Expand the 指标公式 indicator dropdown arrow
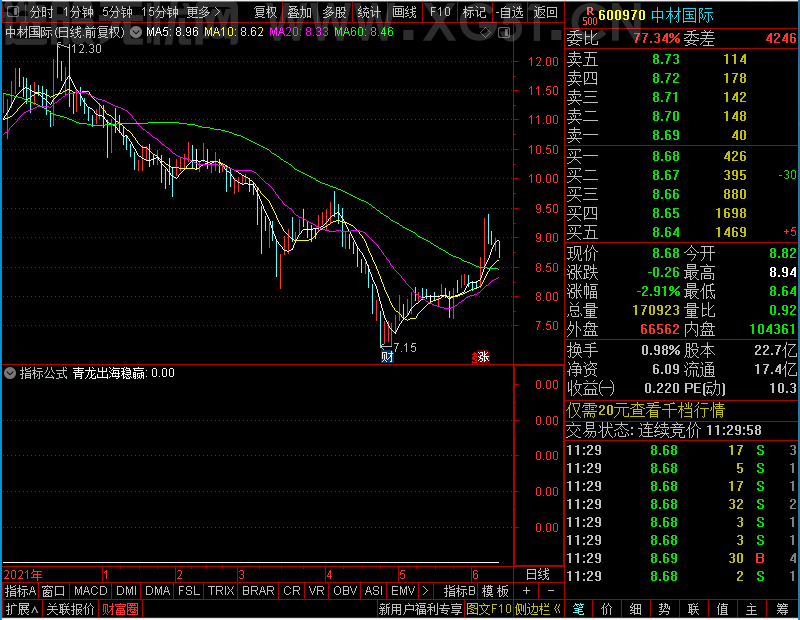 (x=10, y=373)
